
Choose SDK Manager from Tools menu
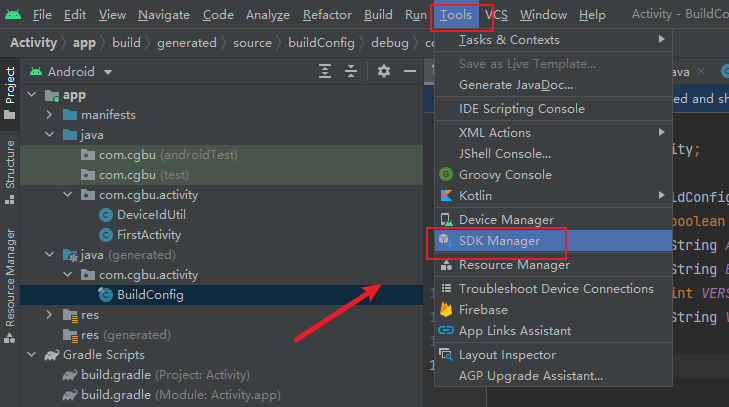coord(553,241)
